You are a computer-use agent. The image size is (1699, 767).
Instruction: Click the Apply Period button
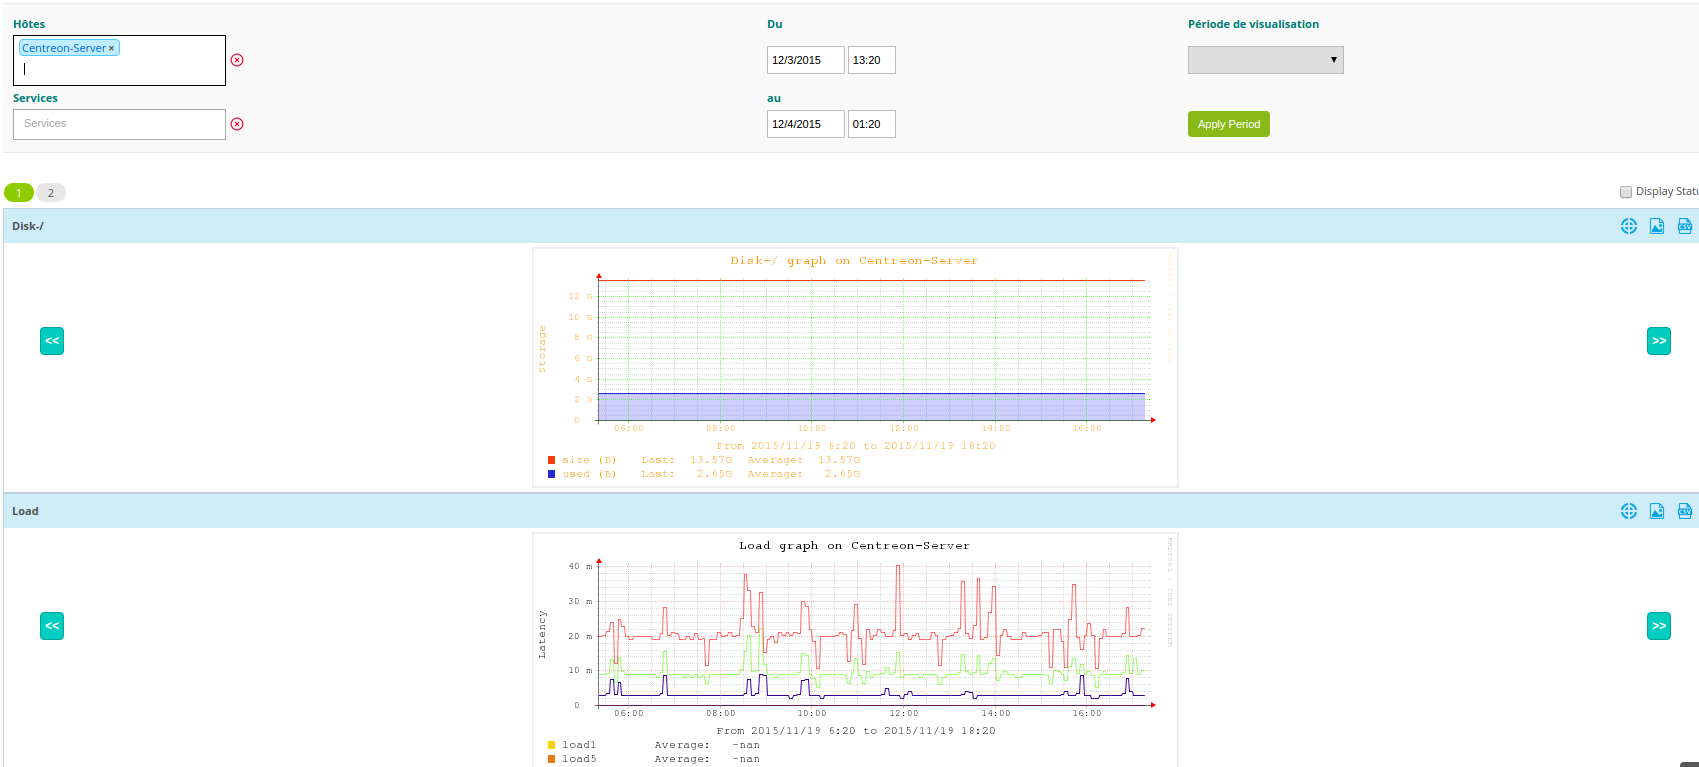pos(1228,124)
